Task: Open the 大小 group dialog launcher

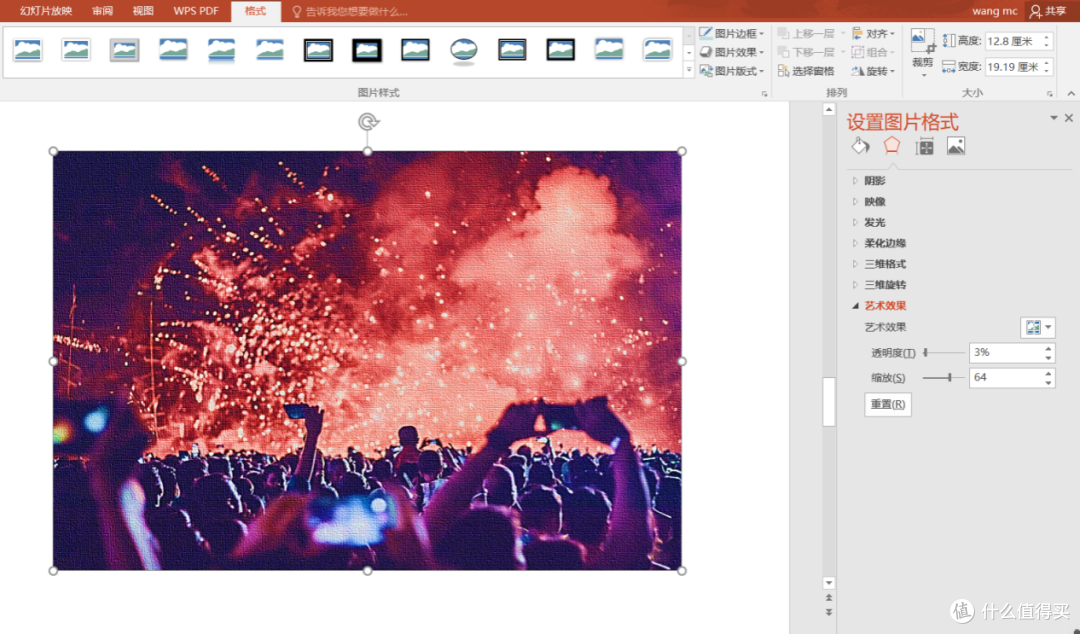Action: click(x=1050, y=94)
